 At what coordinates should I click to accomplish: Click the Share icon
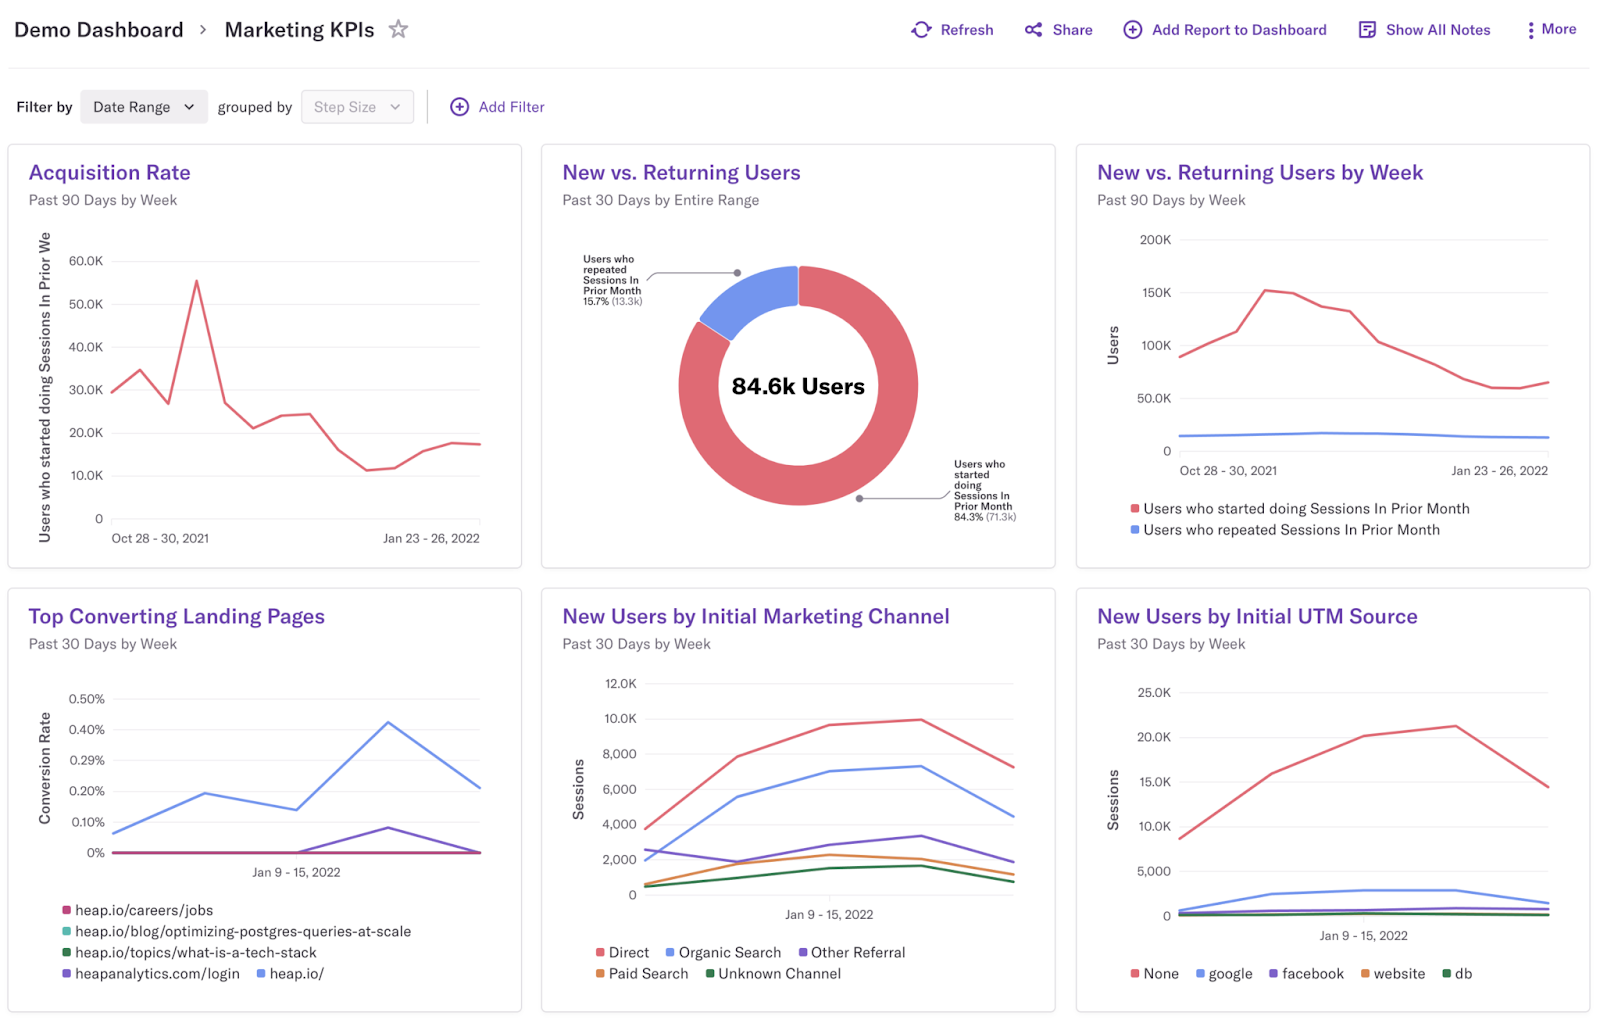1033,29
